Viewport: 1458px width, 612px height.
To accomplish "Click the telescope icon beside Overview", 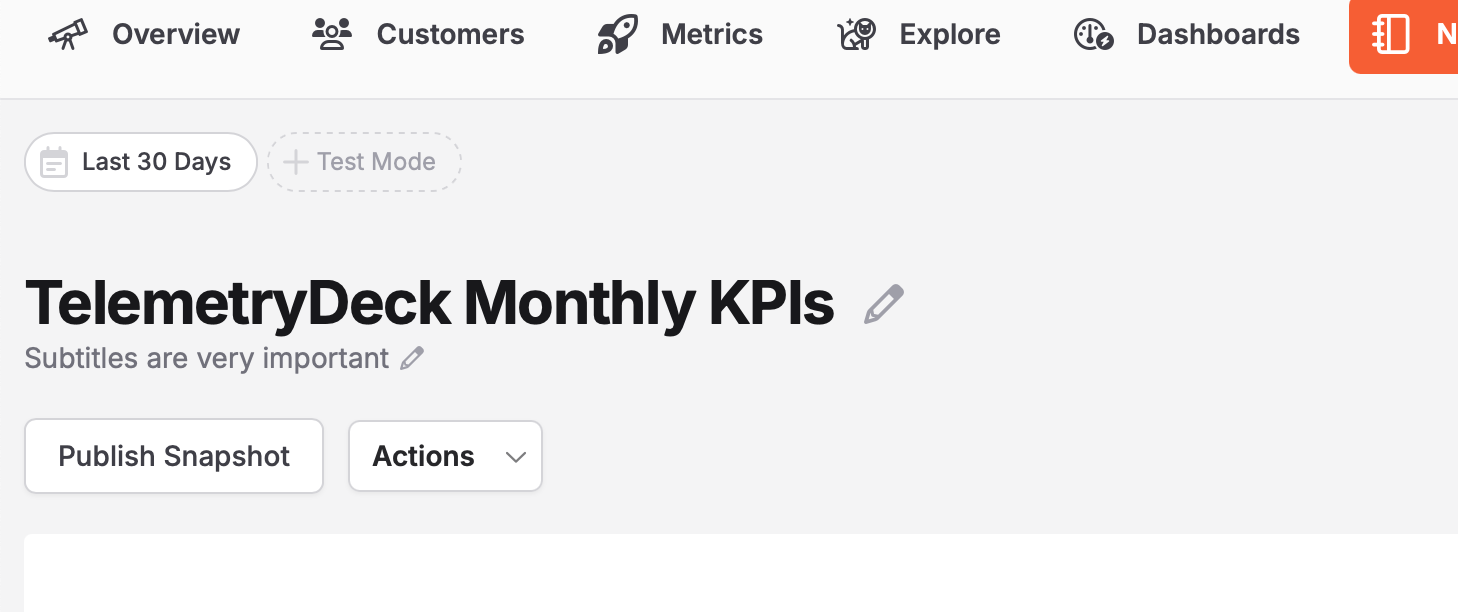I will (68, 35).
